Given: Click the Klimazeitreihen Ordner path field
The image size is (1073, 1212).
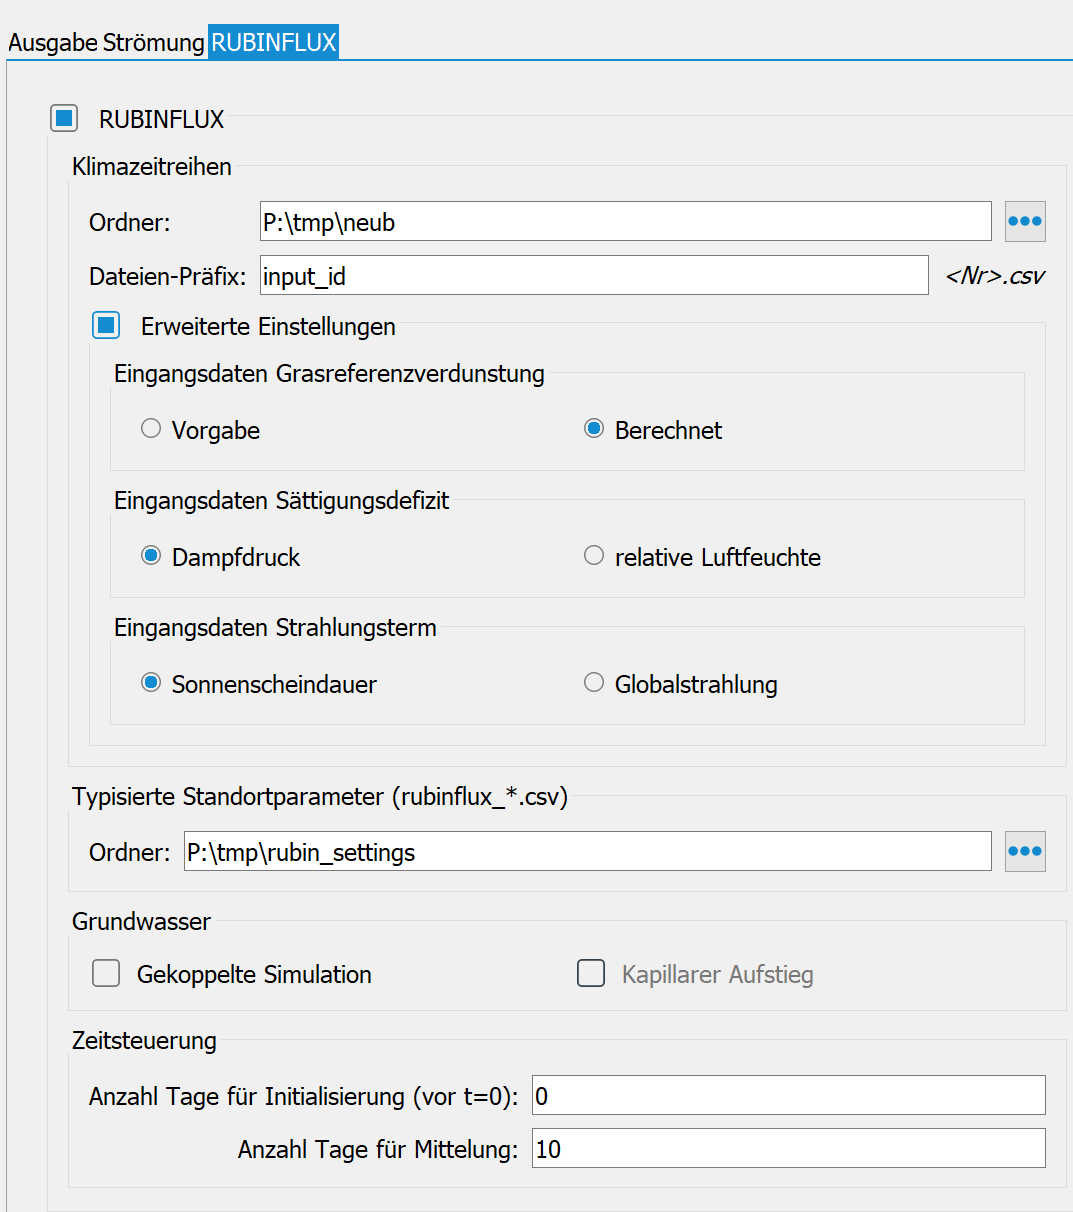Looking at the screenshot, I should coord(625,222).
